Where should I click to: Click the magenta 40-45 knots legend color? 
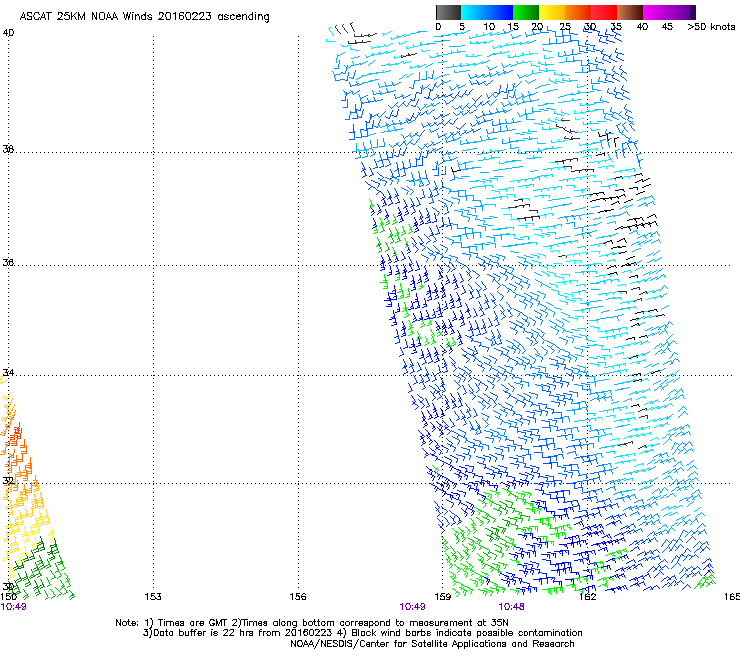point(656,12)
